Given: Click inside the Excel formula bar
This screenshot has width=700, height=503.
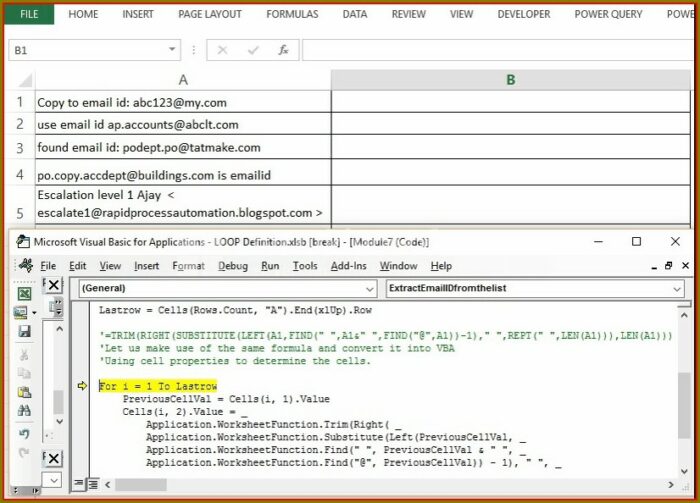Looking at the screenshot, I should click(497, 50).
